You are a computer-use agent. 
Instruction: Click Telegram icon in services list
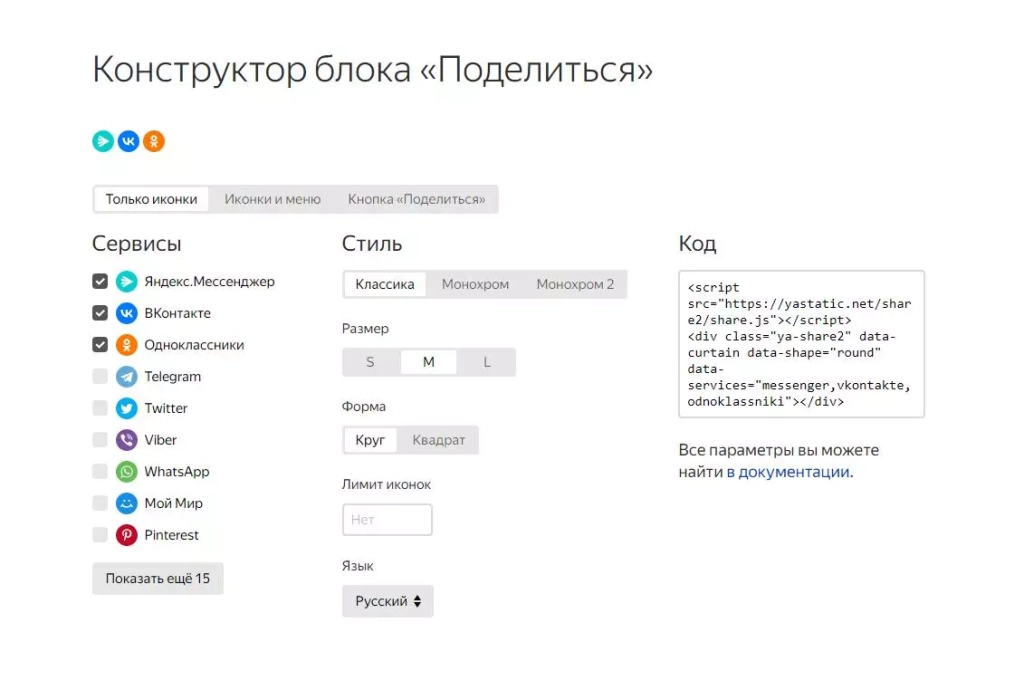coord(127,376)
